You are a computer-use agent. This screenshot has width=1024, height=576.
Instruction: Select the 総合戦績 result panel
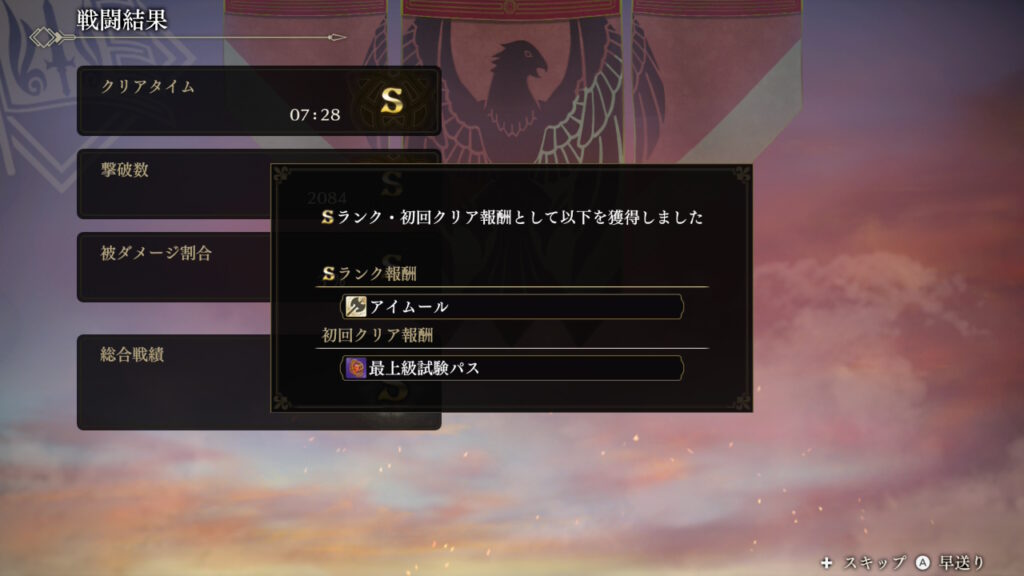click(174, 382)
